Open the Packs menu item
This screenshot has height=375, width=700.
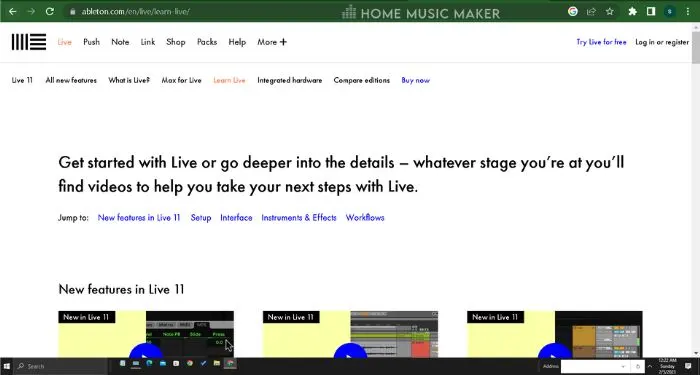(207, 42)
